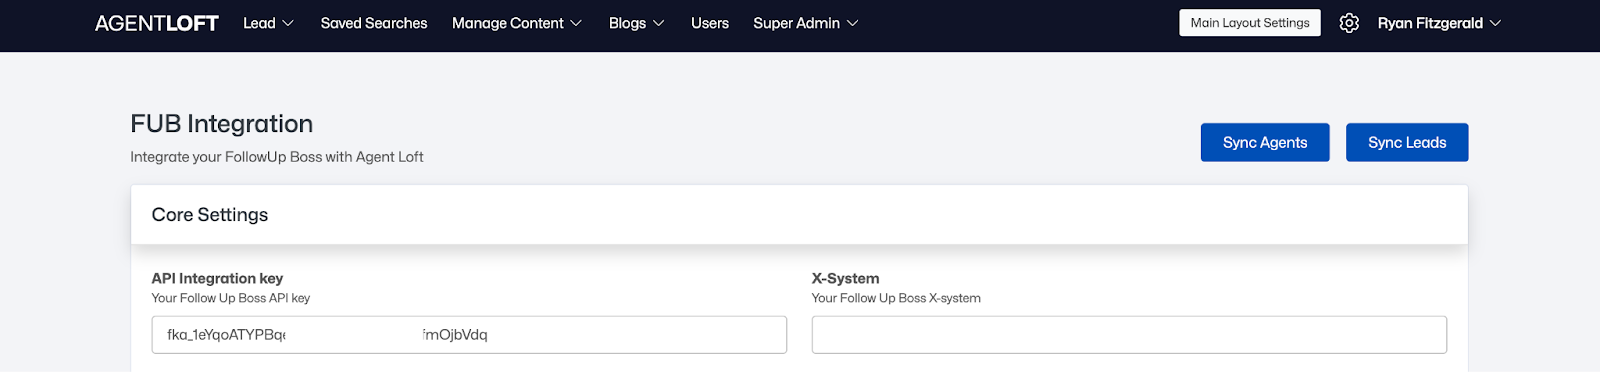The height and width of the screenshot is (372, 1600).
Task: Open the settings gear icon
Action: pyautogui.click(x=1349, y=23)
